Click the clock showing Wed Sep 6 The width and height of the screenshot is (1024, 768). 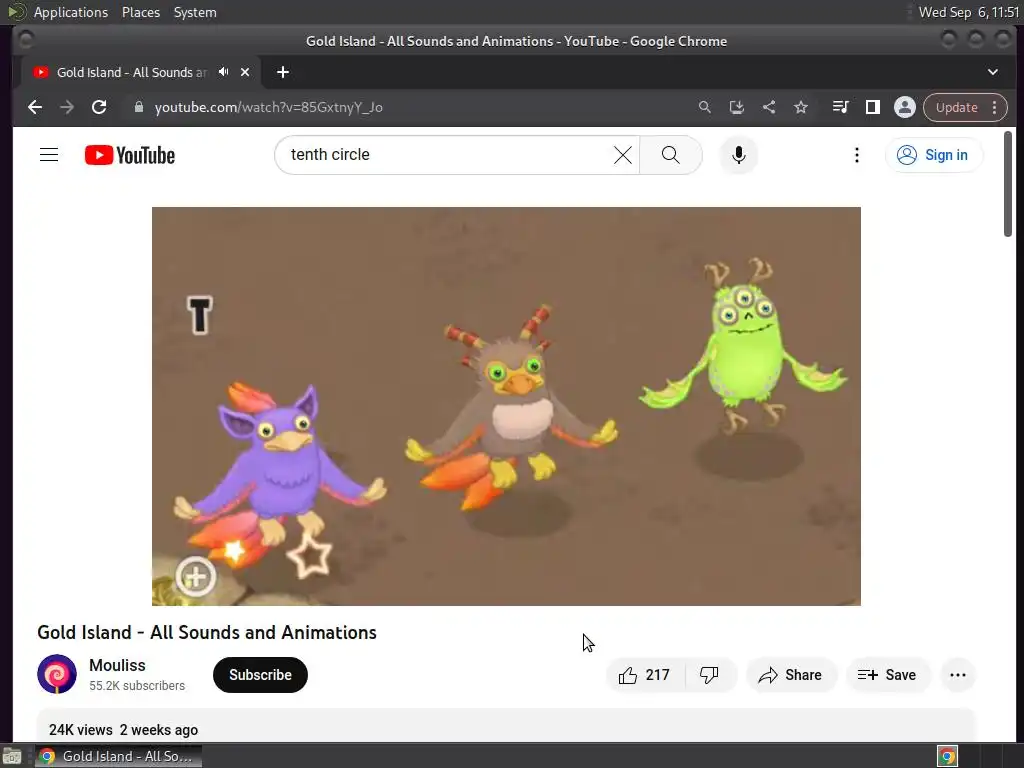click(x=968, y=12)
